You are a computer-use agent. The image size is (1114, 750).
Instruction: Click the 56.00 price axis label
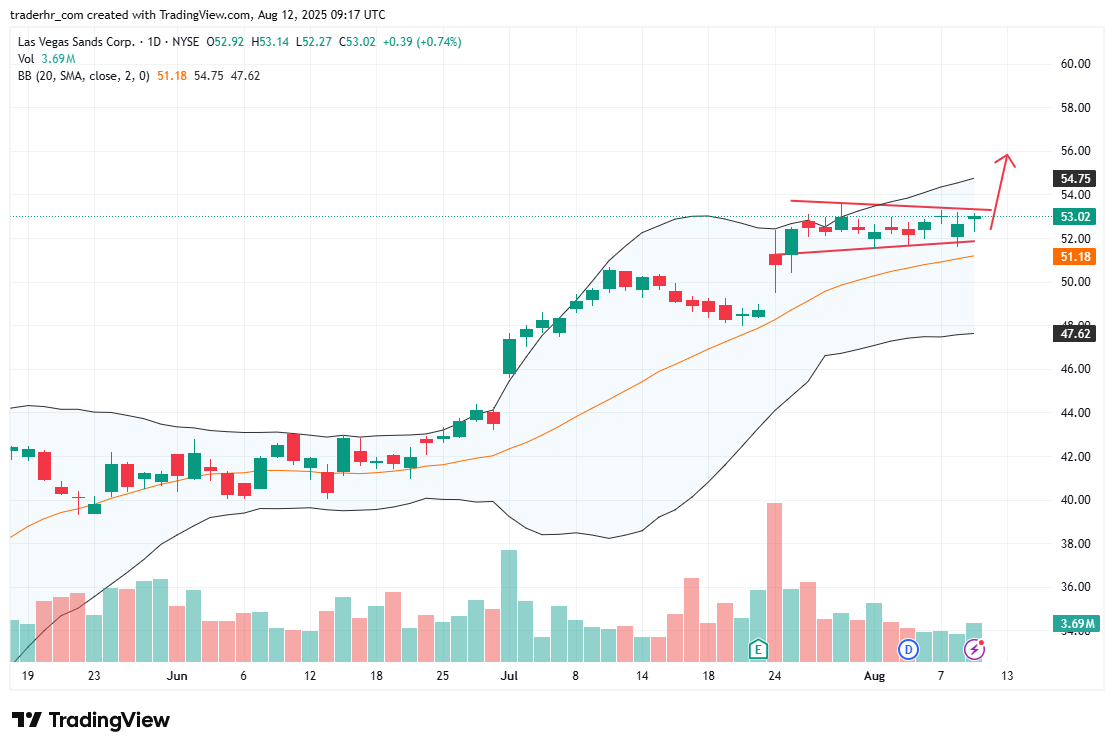pyautogui.click(x=1075, y=151)
